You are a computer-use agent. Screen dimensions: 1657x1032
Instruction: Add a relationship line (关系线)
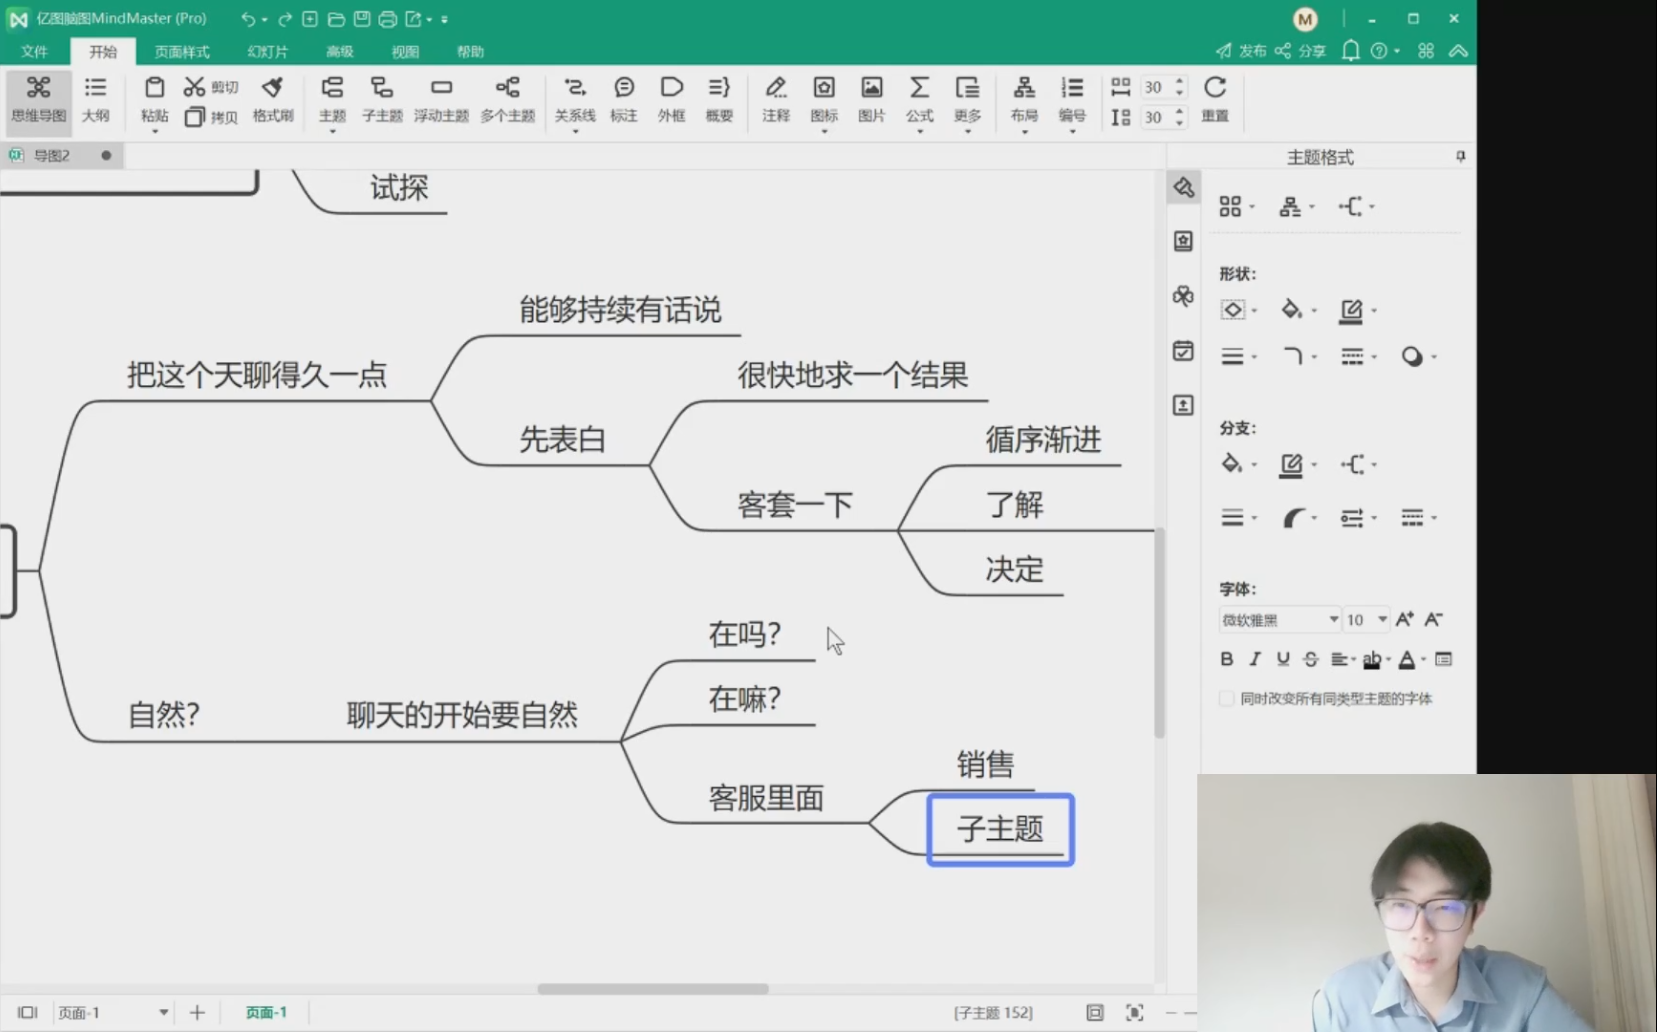point(575,98)
